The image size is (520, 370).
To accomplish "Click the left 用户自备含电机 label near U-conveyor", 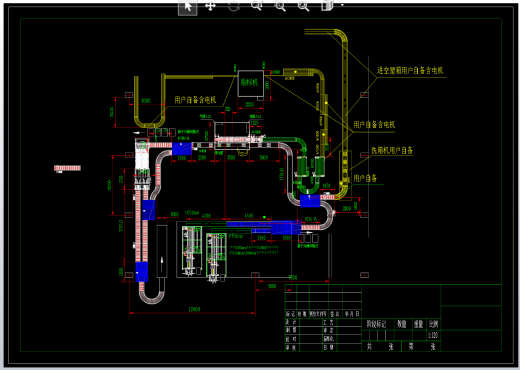I will click(195, 100).
